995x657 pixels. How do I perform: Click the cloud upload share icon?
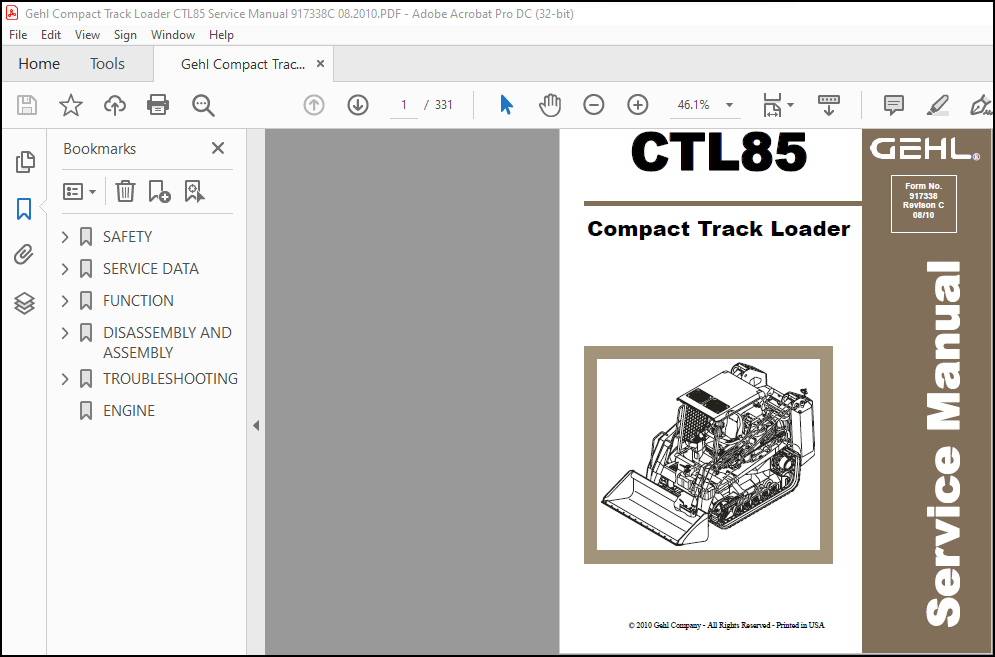[115, 105]
